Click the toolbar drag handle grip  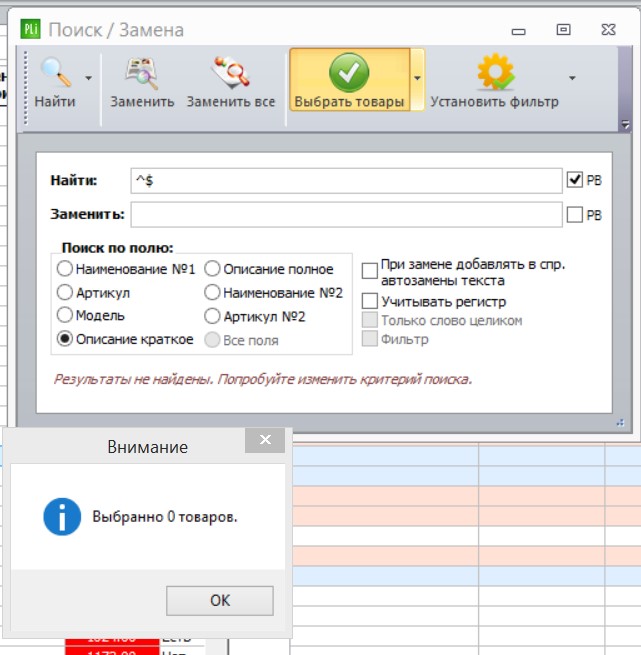pos(25,88)
